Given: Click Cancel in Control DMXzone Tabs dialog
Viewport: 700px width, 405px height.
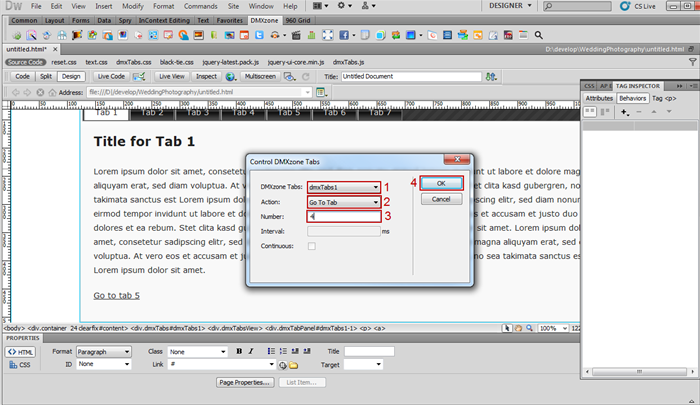Looking at the screenshot, I should (441, 199).
